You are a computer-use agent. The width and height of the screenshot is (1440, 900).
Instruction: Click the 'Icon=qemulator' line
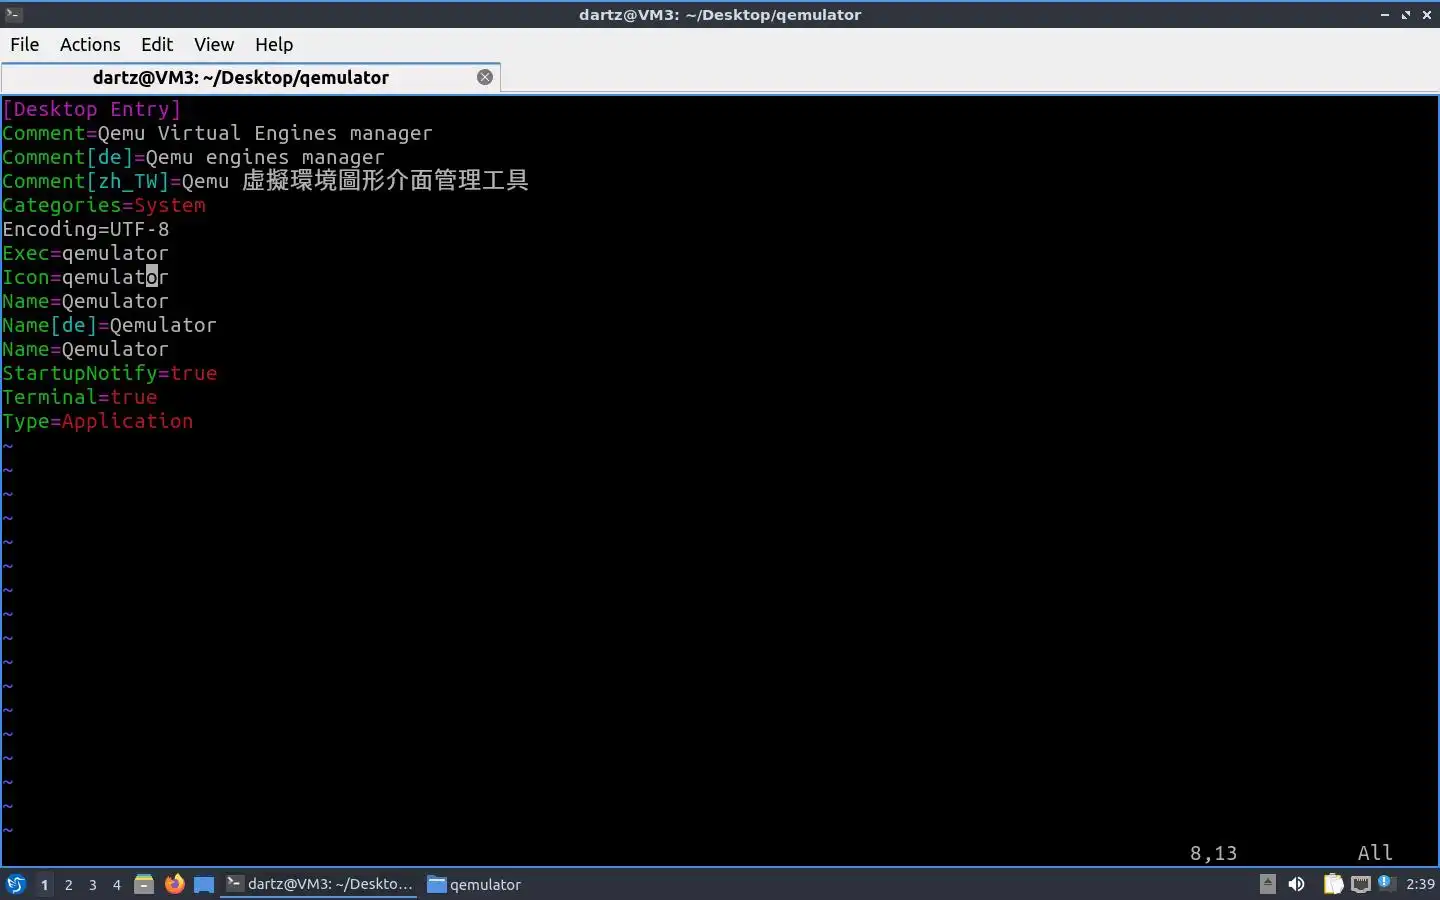pos(85,277)
